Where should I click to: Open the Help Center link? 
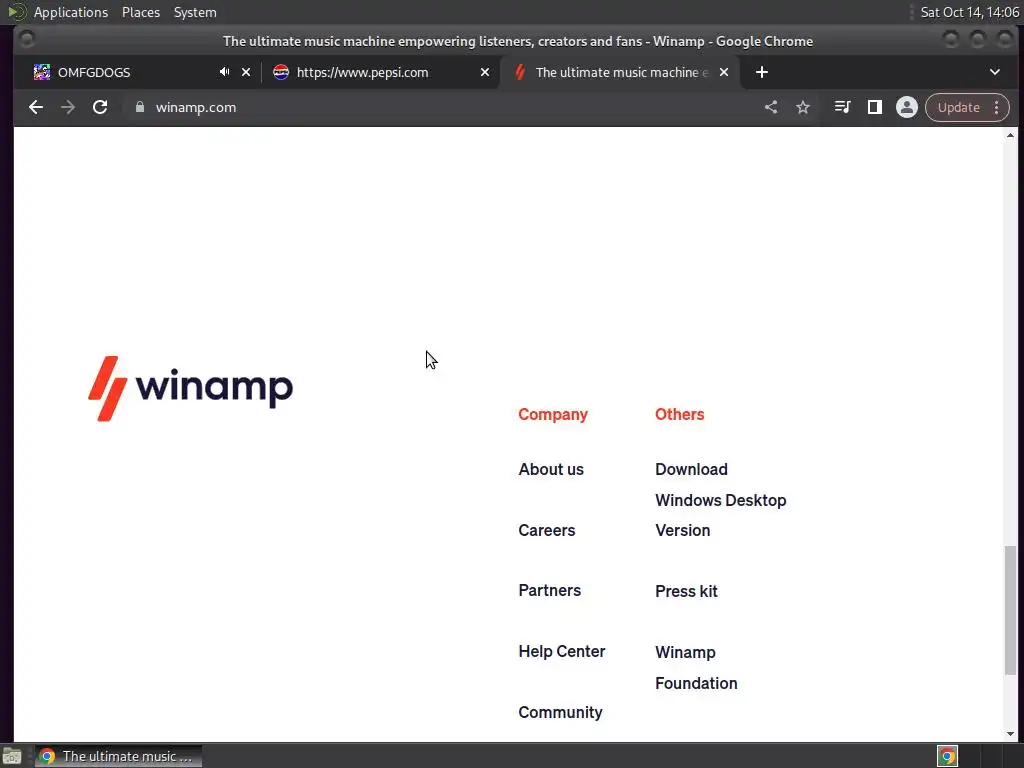pos(562,651)
